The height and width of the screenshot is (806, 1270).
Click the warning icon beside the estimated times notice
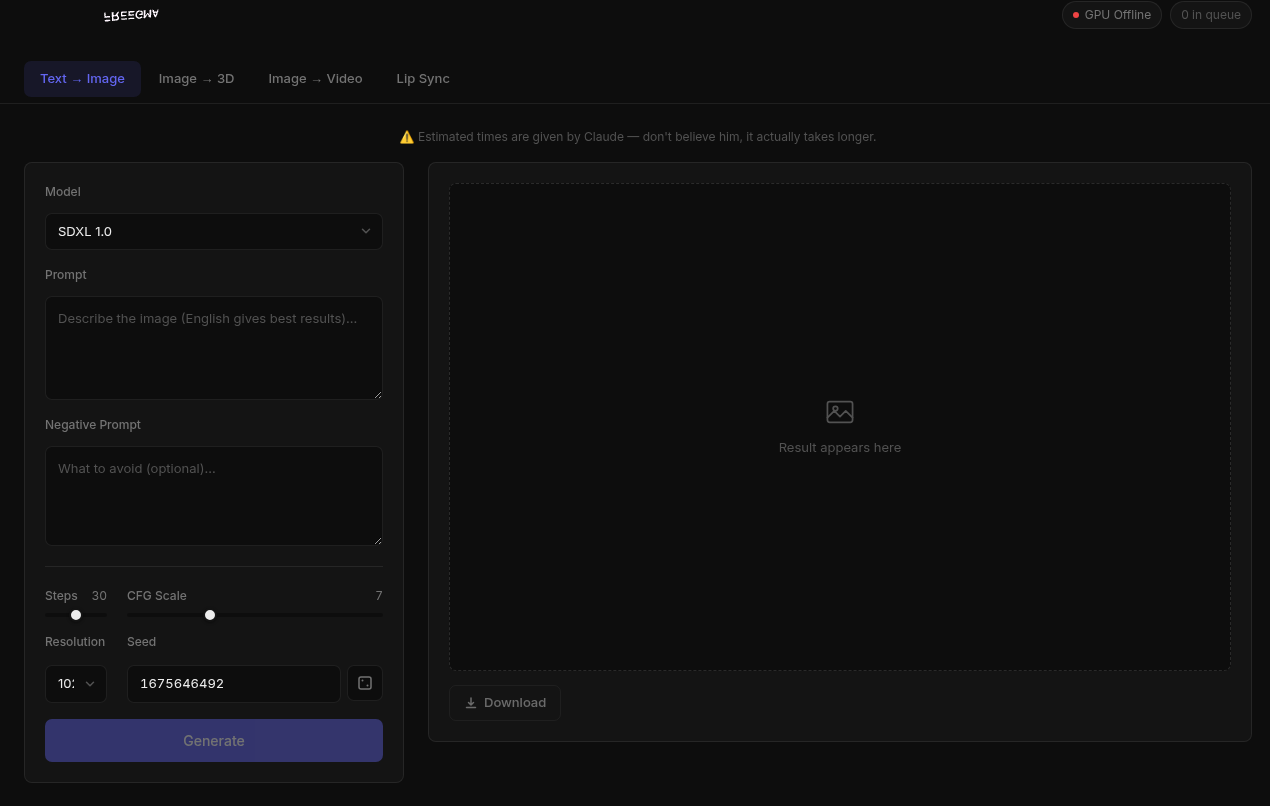[x=407, y=137]
